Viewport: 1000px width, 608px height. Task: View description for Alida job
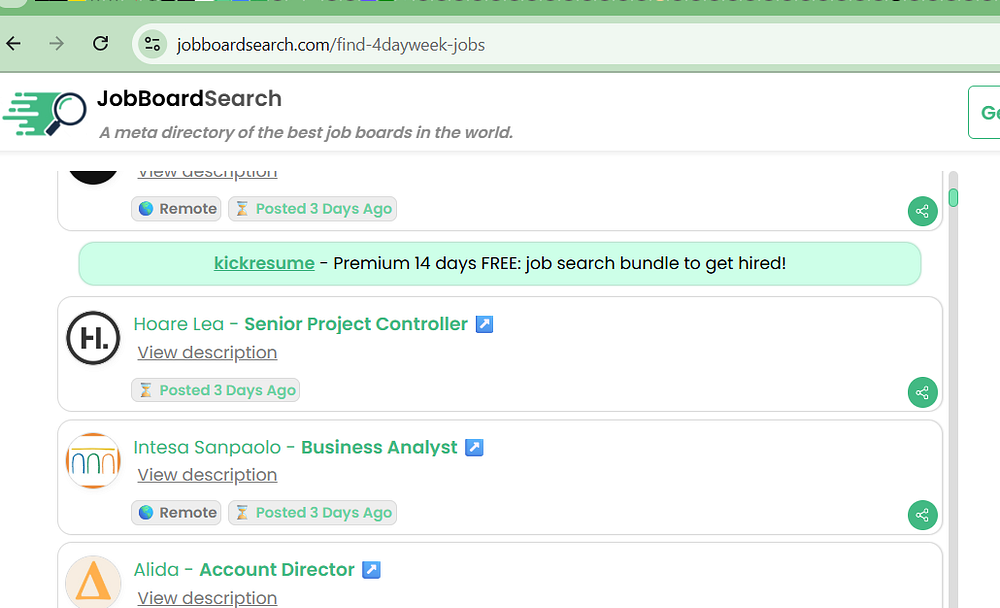(x=207, y=598)
